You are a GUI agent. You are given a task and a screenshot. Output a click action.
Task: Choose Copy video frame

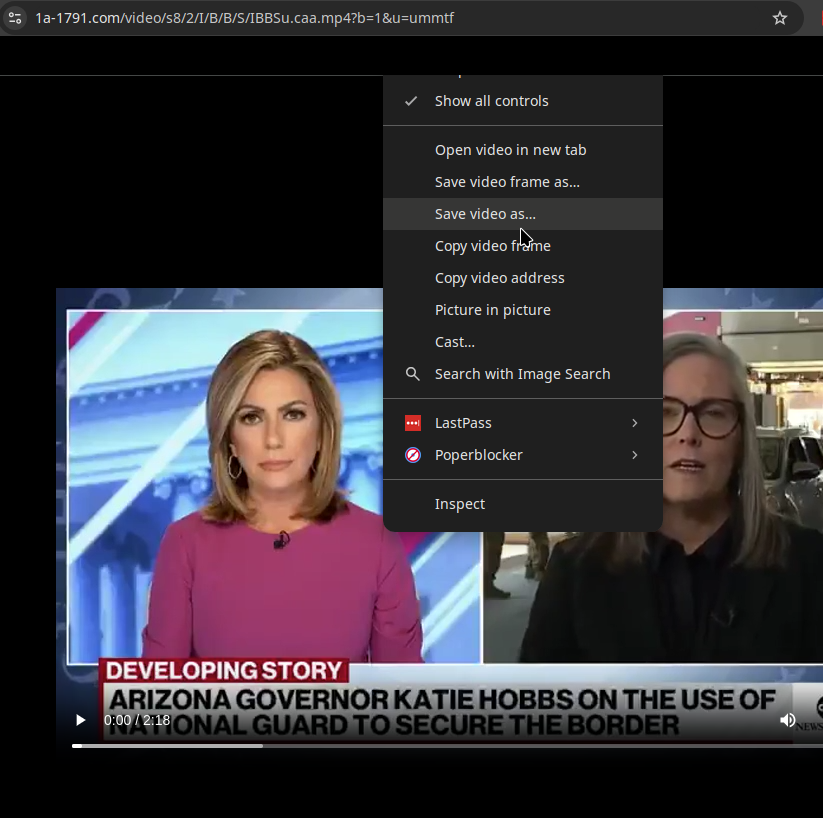pyautogui.click(x=523, y=246)
